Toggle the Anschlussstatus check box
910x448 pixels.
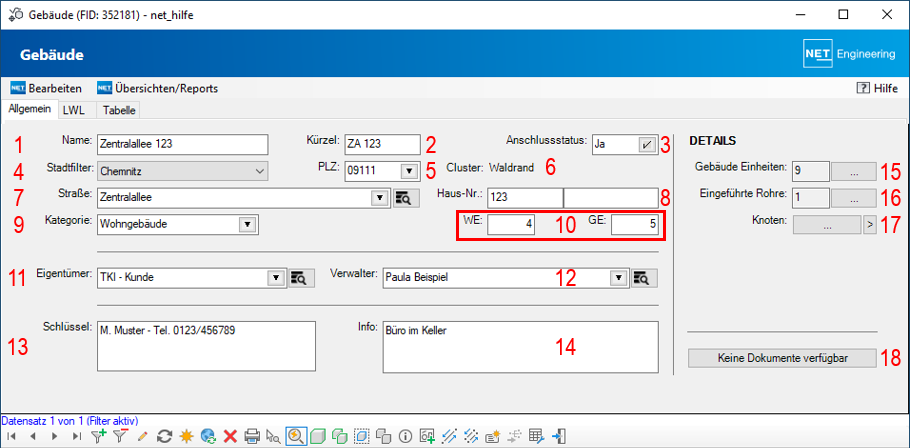[x=647, y=144]
